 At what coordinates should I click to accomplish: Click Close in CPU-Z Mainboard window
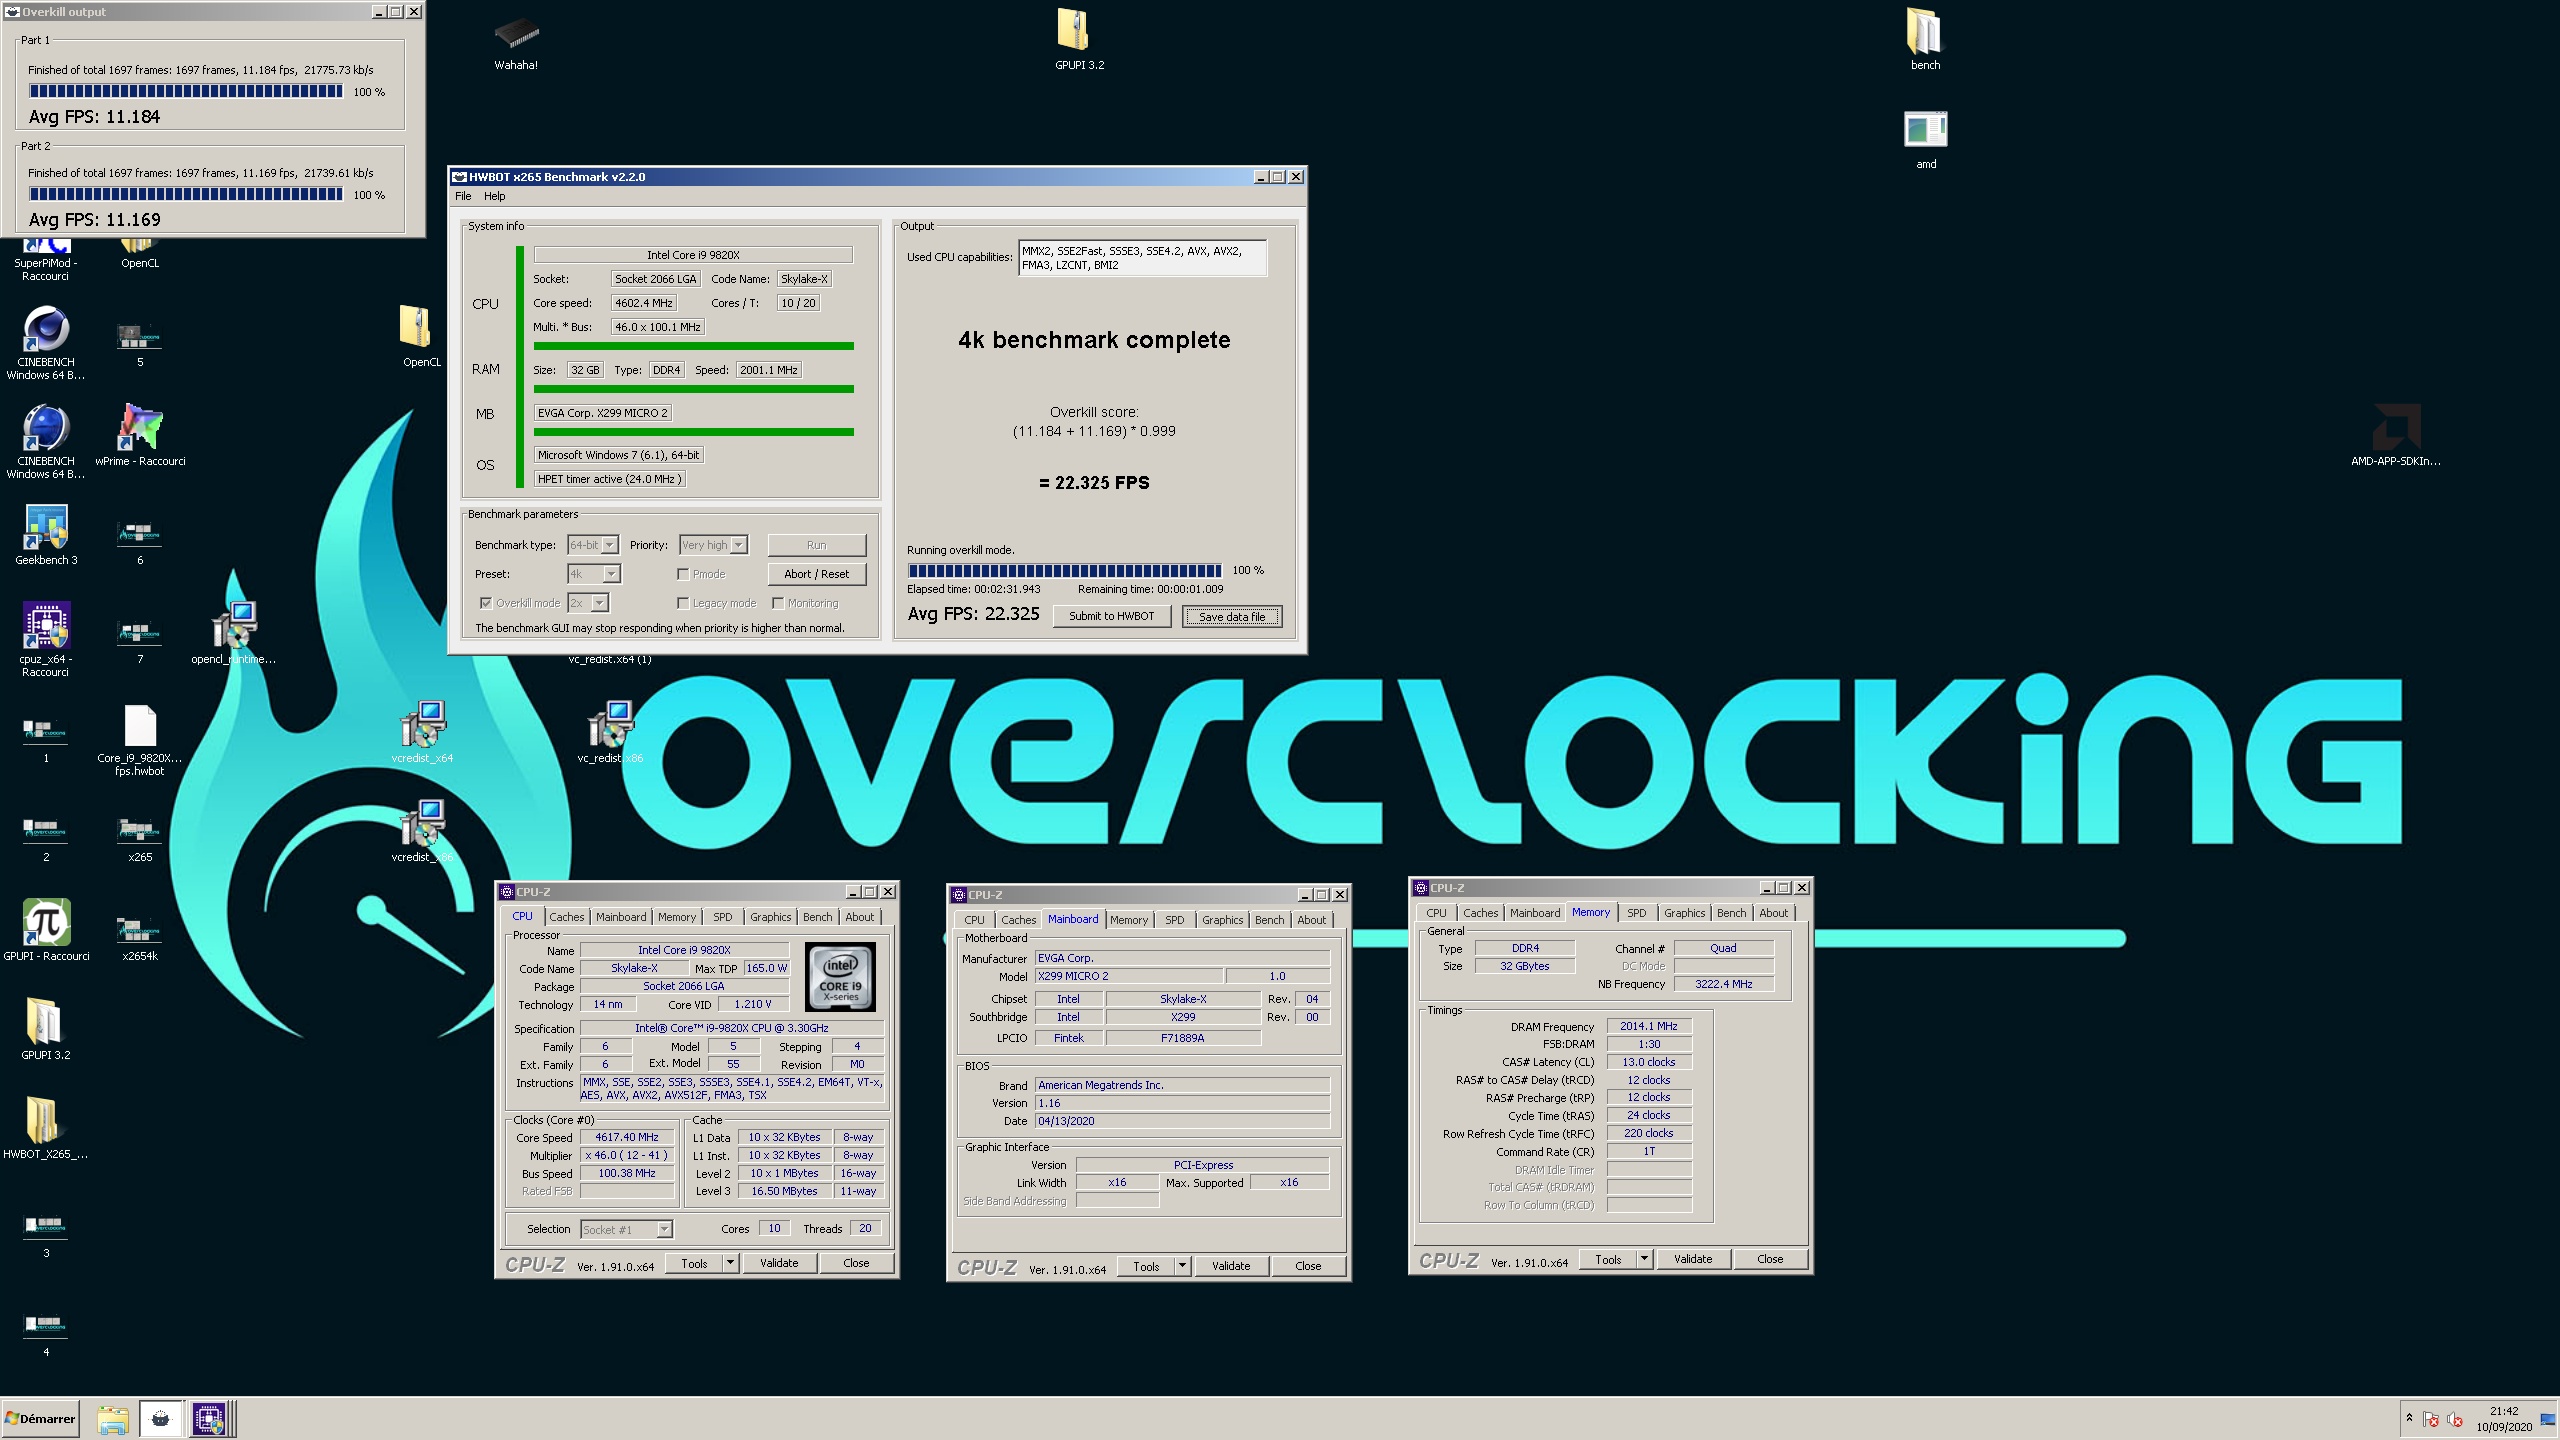[1308, 1266]
